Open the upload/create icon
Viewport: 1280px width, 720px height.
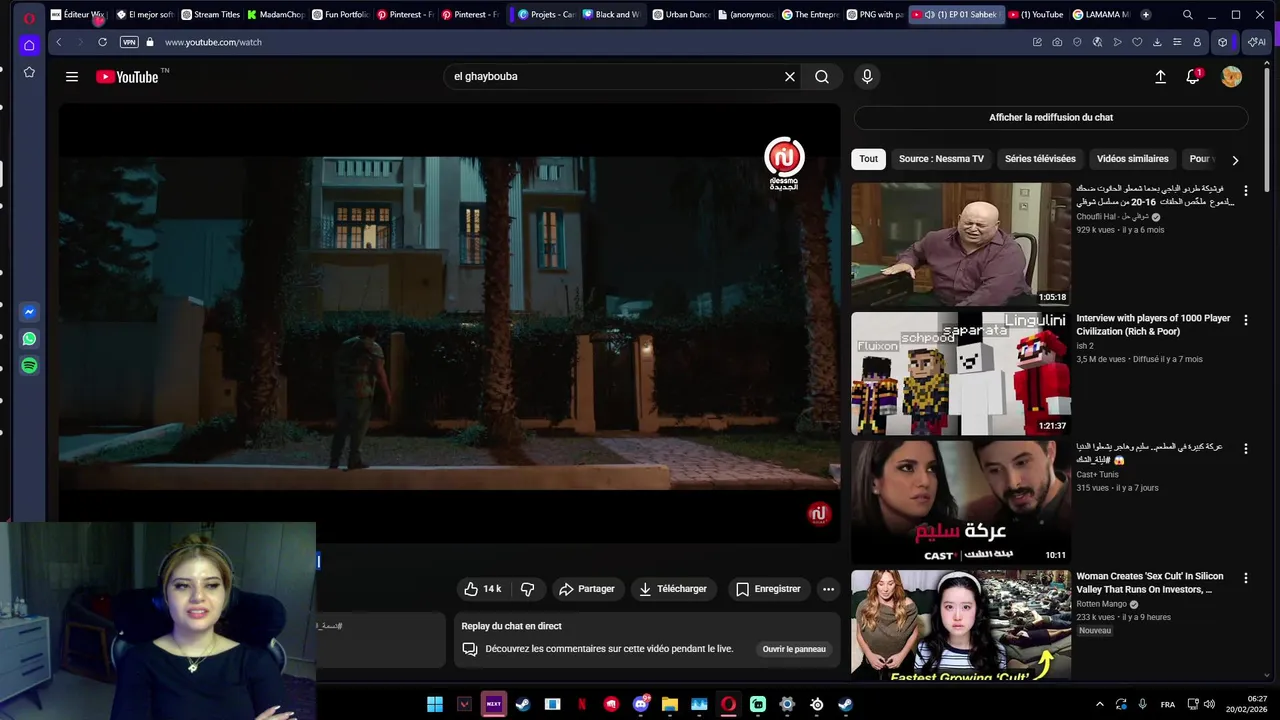(x=1160, y=76)
